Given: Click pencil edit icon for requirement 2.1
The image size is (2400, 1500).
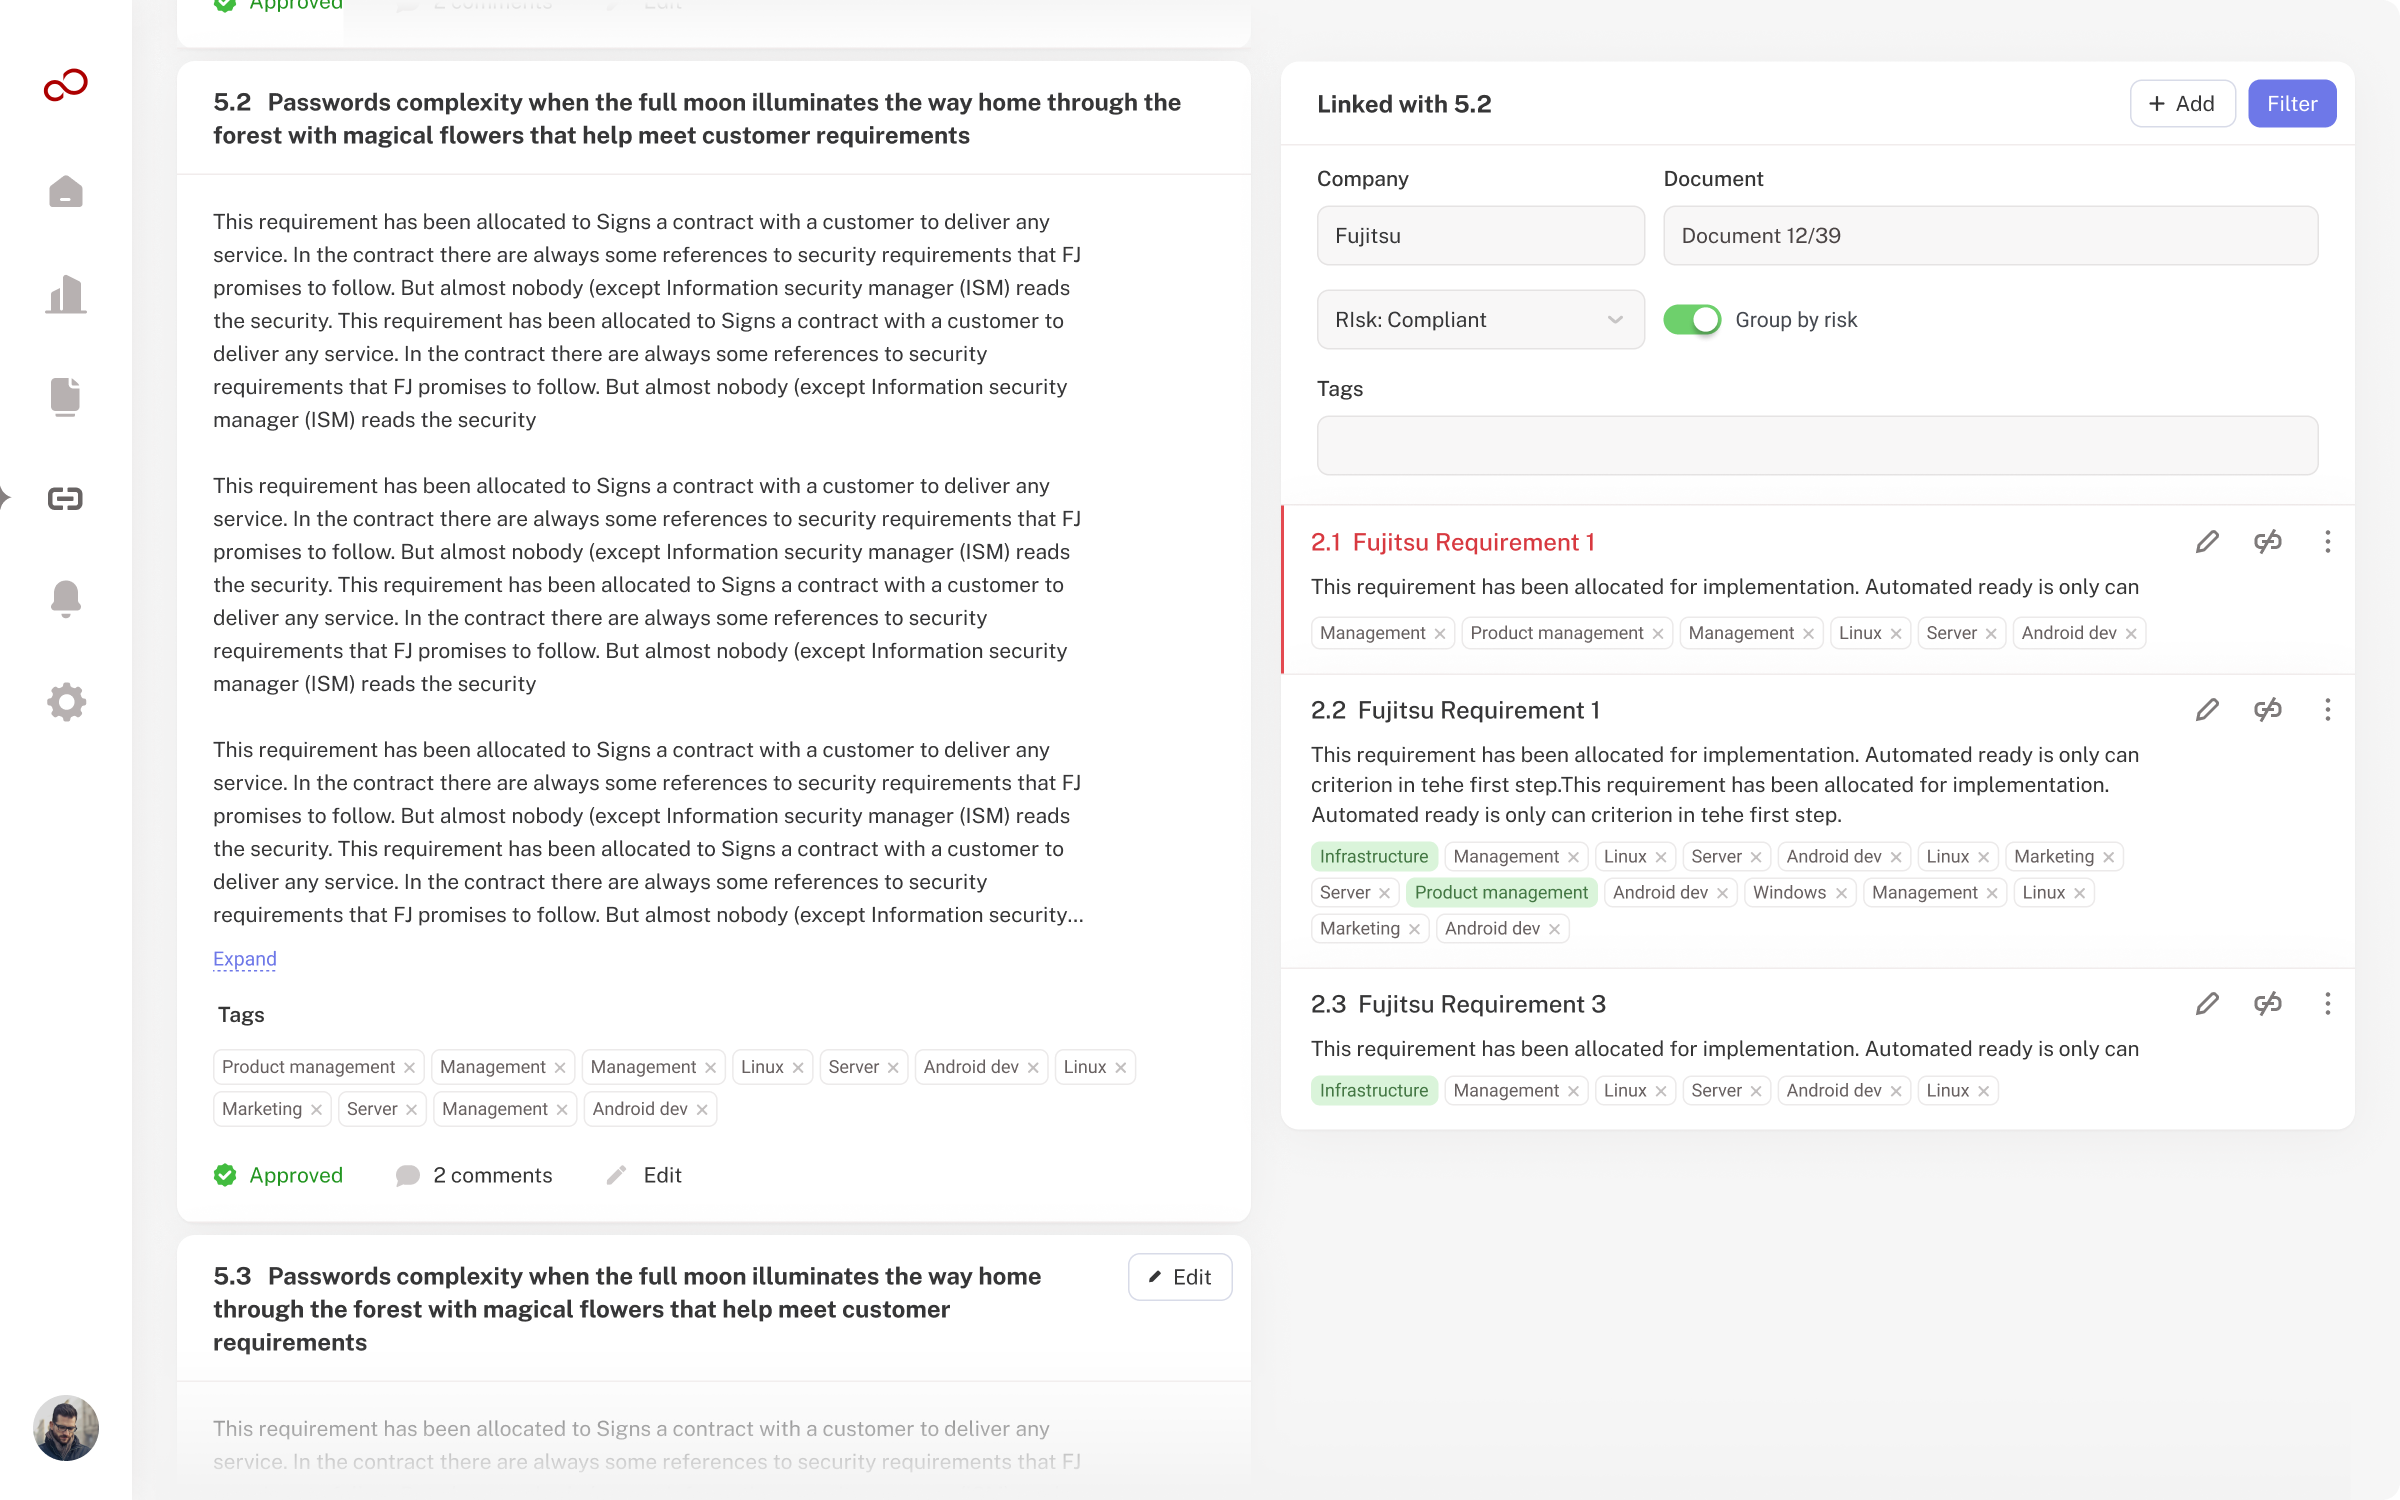Looking at the screenshot, I should (x=2207, y=542).
